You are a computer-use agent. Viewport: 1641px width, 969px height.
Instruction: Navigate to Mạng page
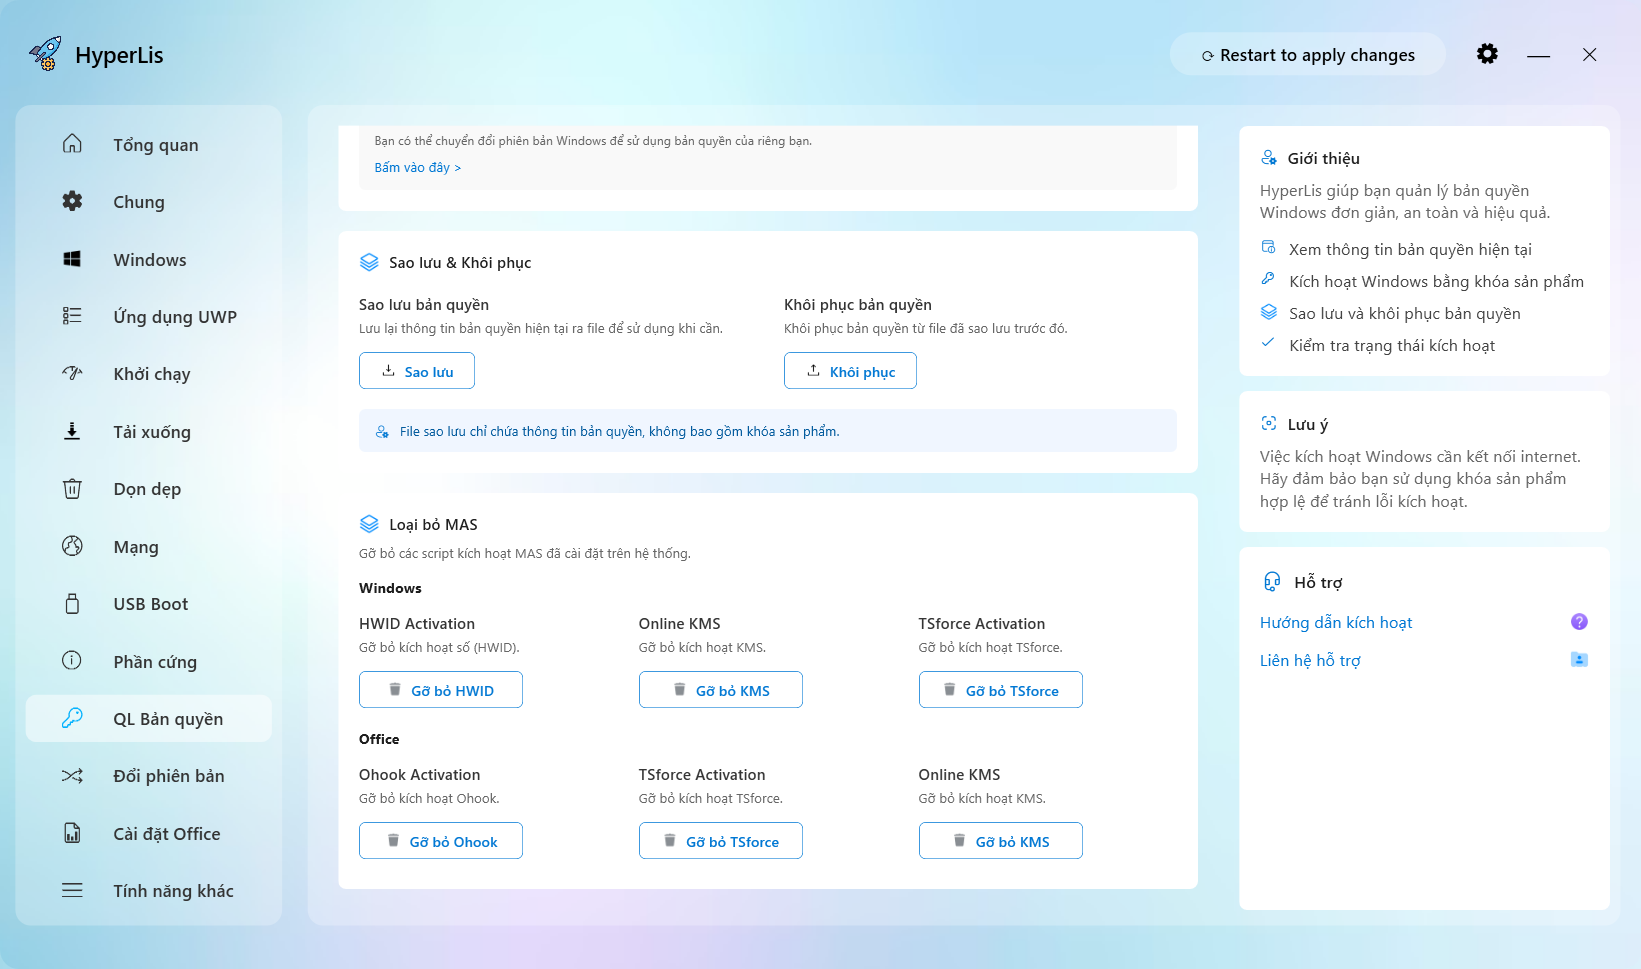pos(148,547)
